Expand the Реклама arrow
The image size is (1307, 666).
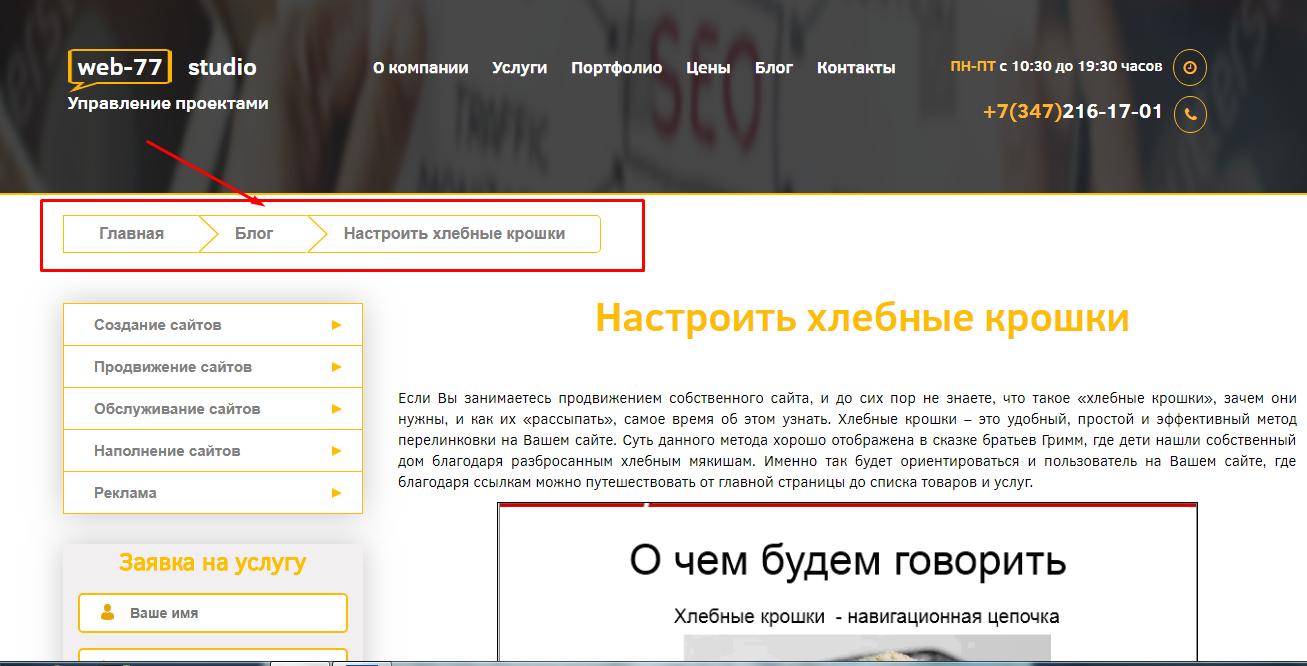coord(337,493)
